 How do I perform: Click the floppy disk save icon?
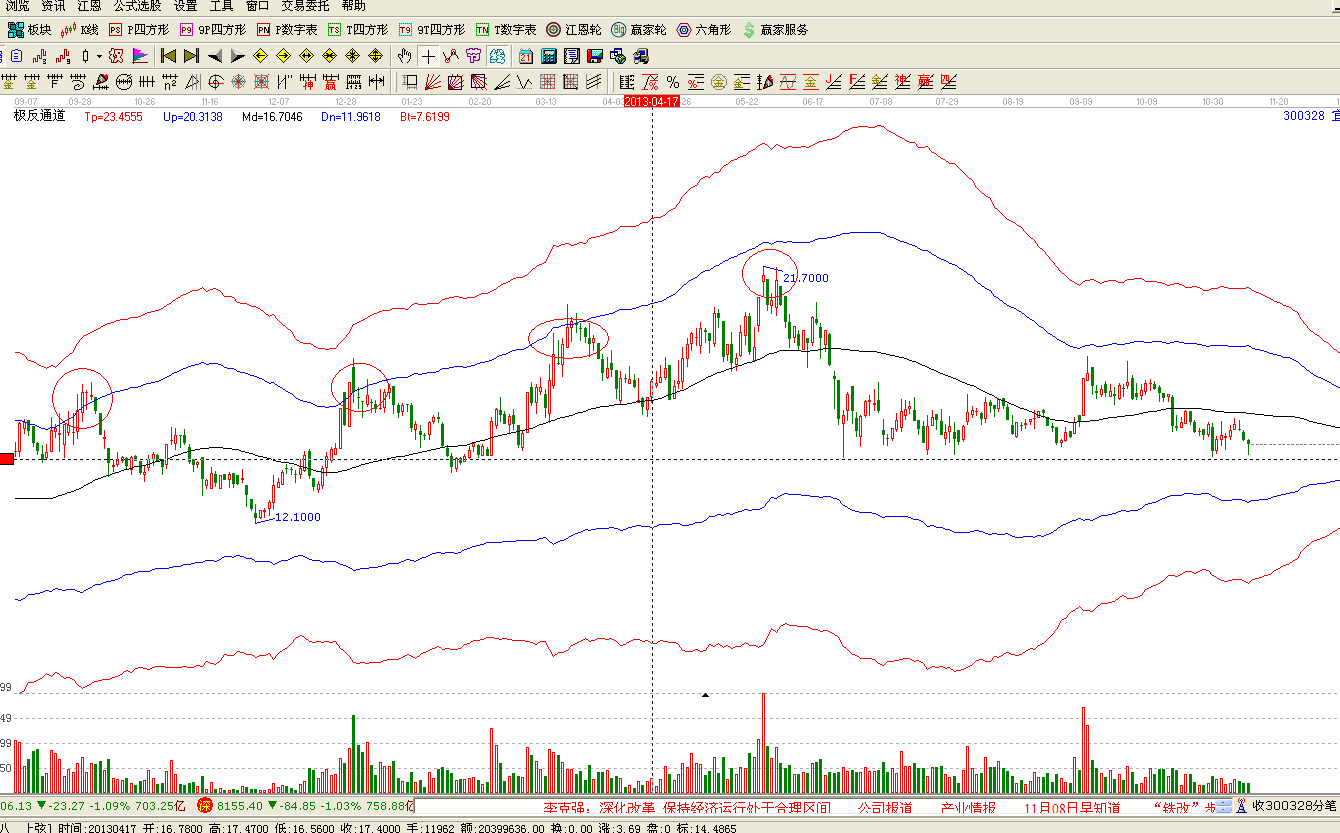(594, 56)
